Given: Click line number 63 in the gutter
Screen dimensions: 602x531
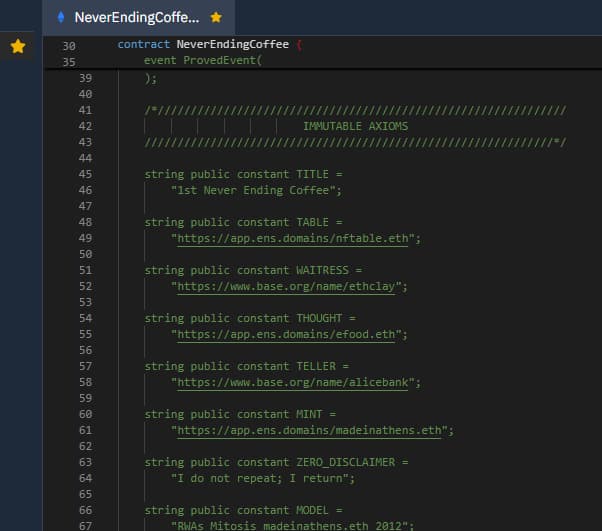Looking at the screenshot, I should tap(85, 462).
